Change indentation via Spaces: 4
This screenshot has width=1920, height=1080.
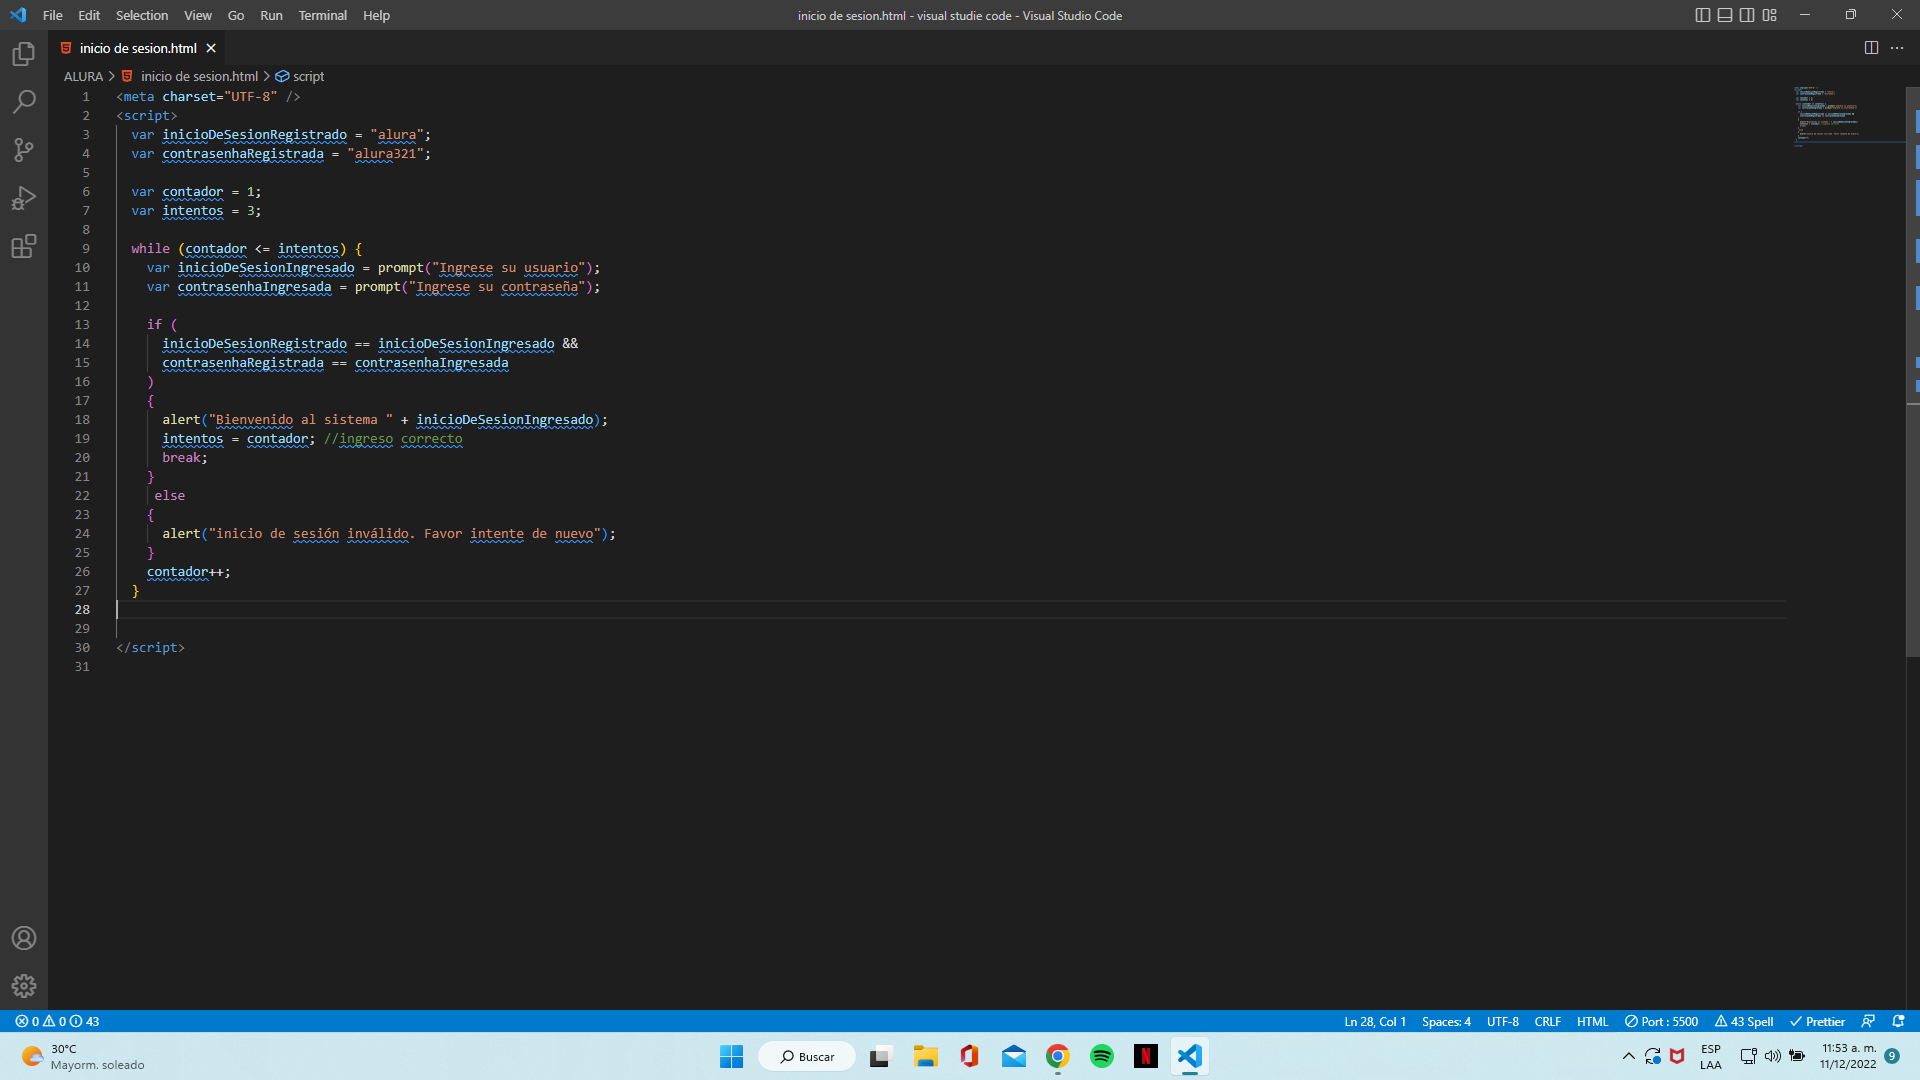1446,1021
